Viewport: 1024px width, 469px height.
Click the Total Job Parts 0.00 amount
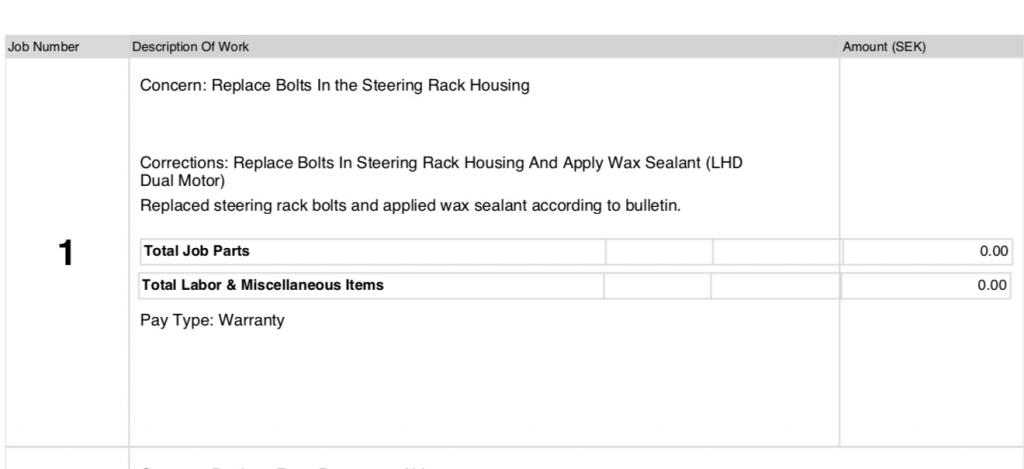pyautogui.click(x=993, y=252)
